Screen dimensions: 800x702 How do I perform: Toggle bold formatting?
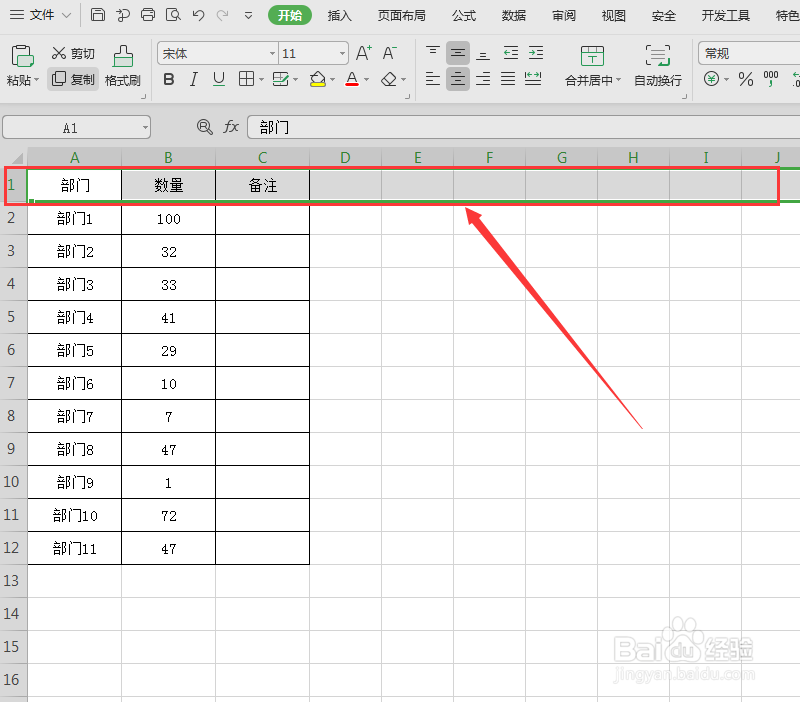[168, 79]
